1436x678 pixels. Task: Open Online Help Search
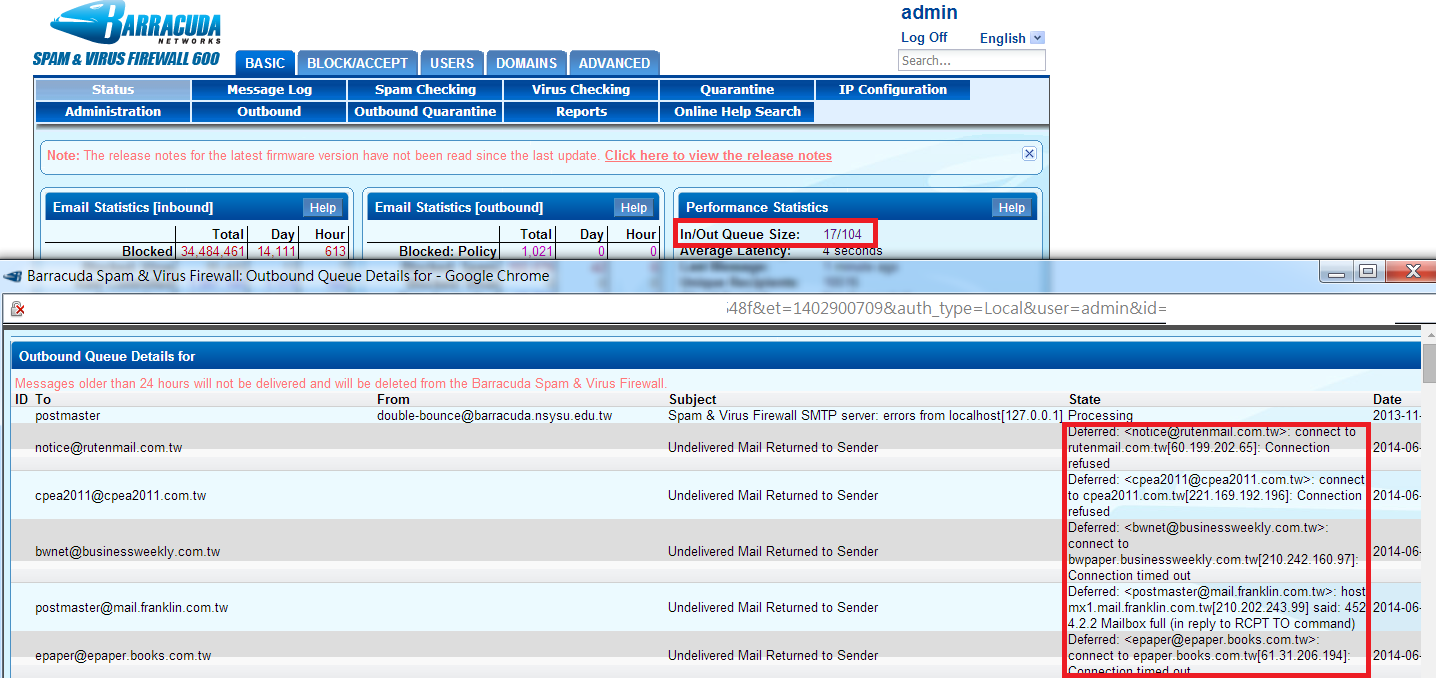[x=737, y=111]
